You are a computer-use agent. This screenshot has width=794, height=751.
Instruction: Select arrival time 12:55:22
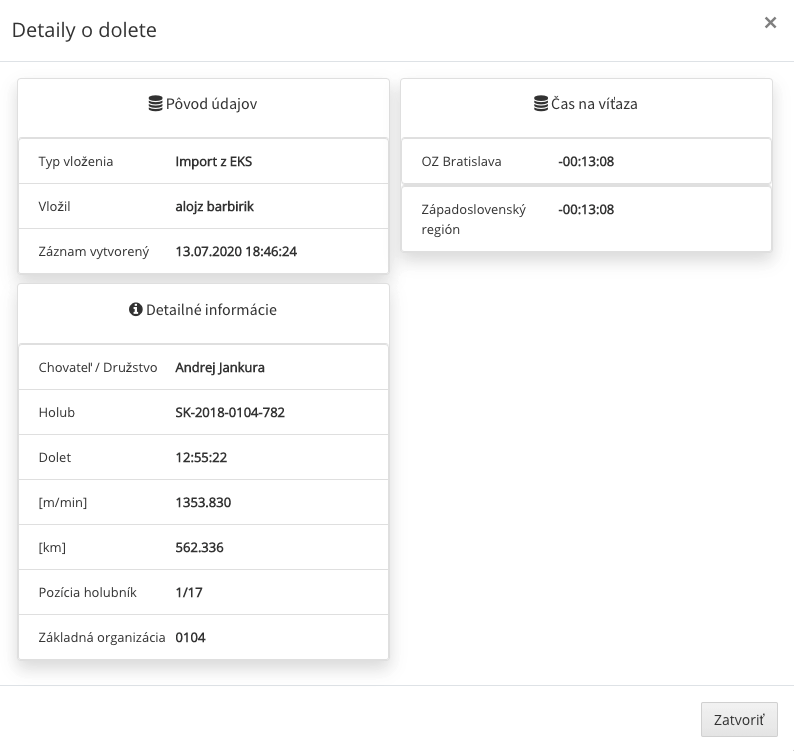[x=201, y=457]
